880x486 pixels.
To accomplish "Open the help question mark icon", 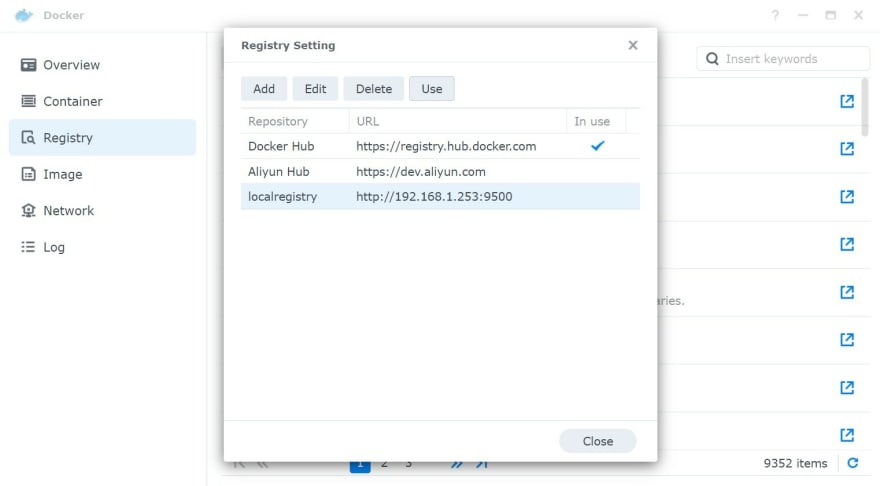I will coord(775,15).
